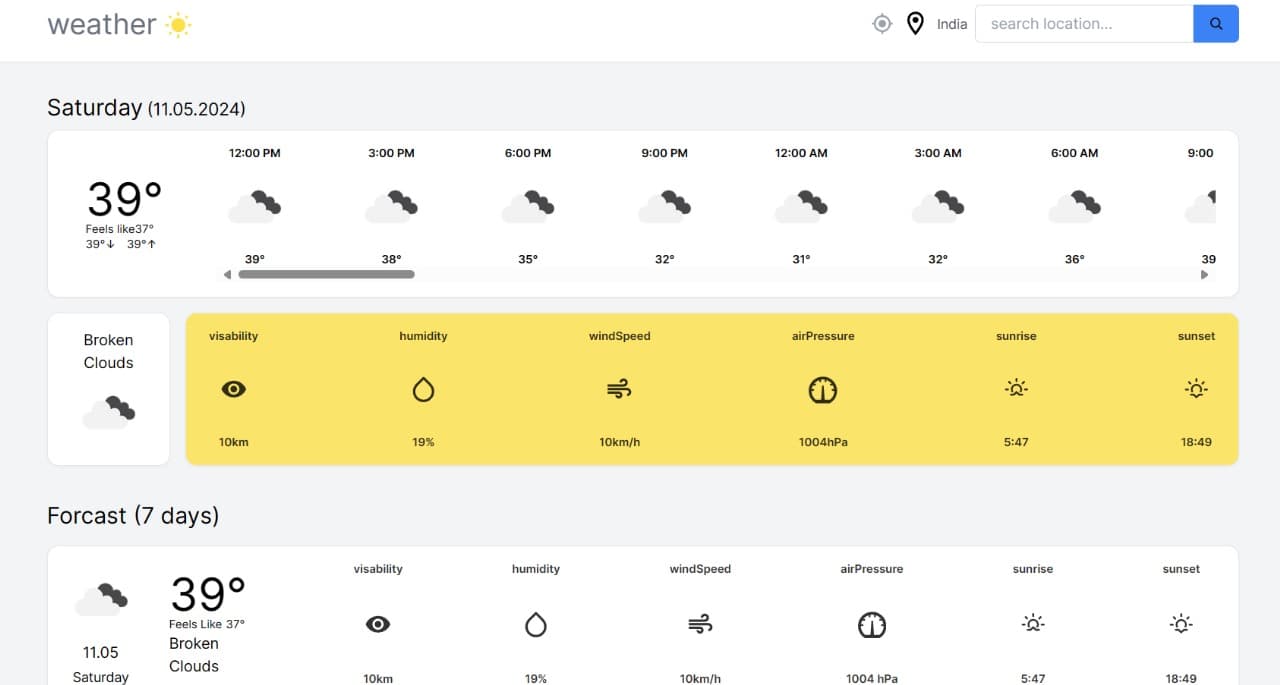Click the hourly forecast horizontal scrollbar thumb
1280x685 pixels.
pos(326,274)
